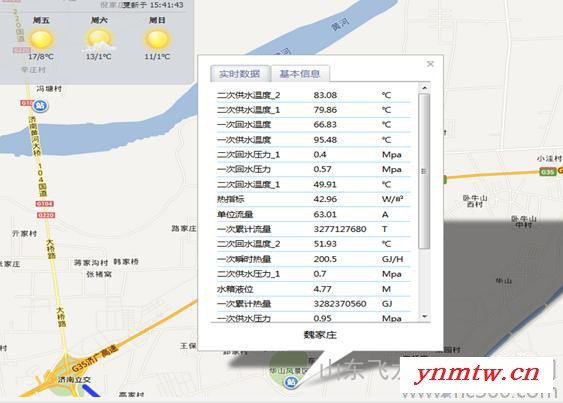Select the 单位流量 row label
The height and width of the screenshot is (403, 563).
pyautogui.click(x=235, y=214)
